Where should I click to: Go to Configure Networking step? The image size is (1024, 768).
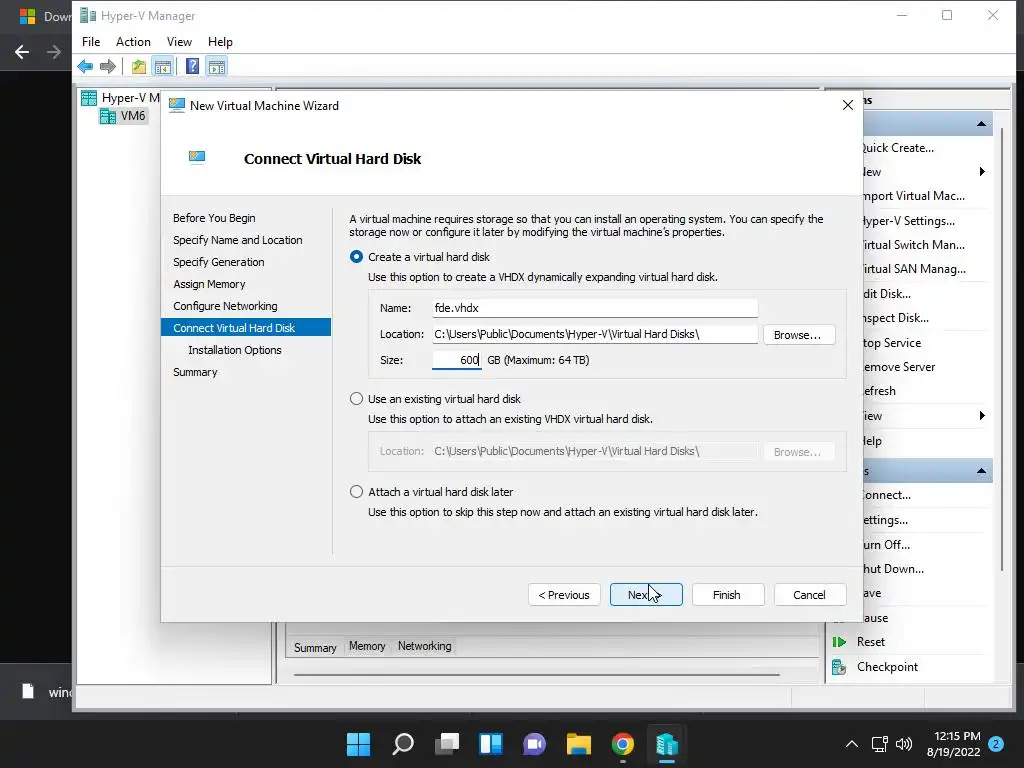pos(225,306)
